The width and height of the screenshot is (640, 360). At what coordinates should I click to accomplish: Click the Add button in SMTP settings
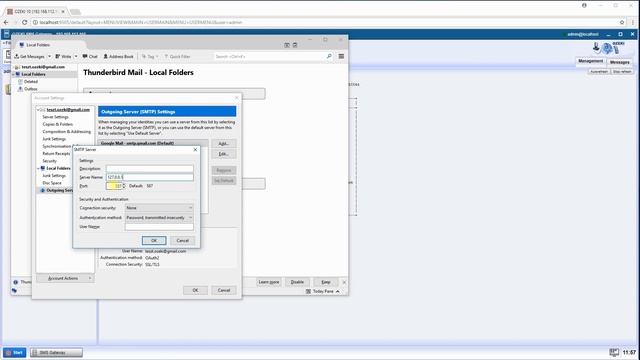223,144
